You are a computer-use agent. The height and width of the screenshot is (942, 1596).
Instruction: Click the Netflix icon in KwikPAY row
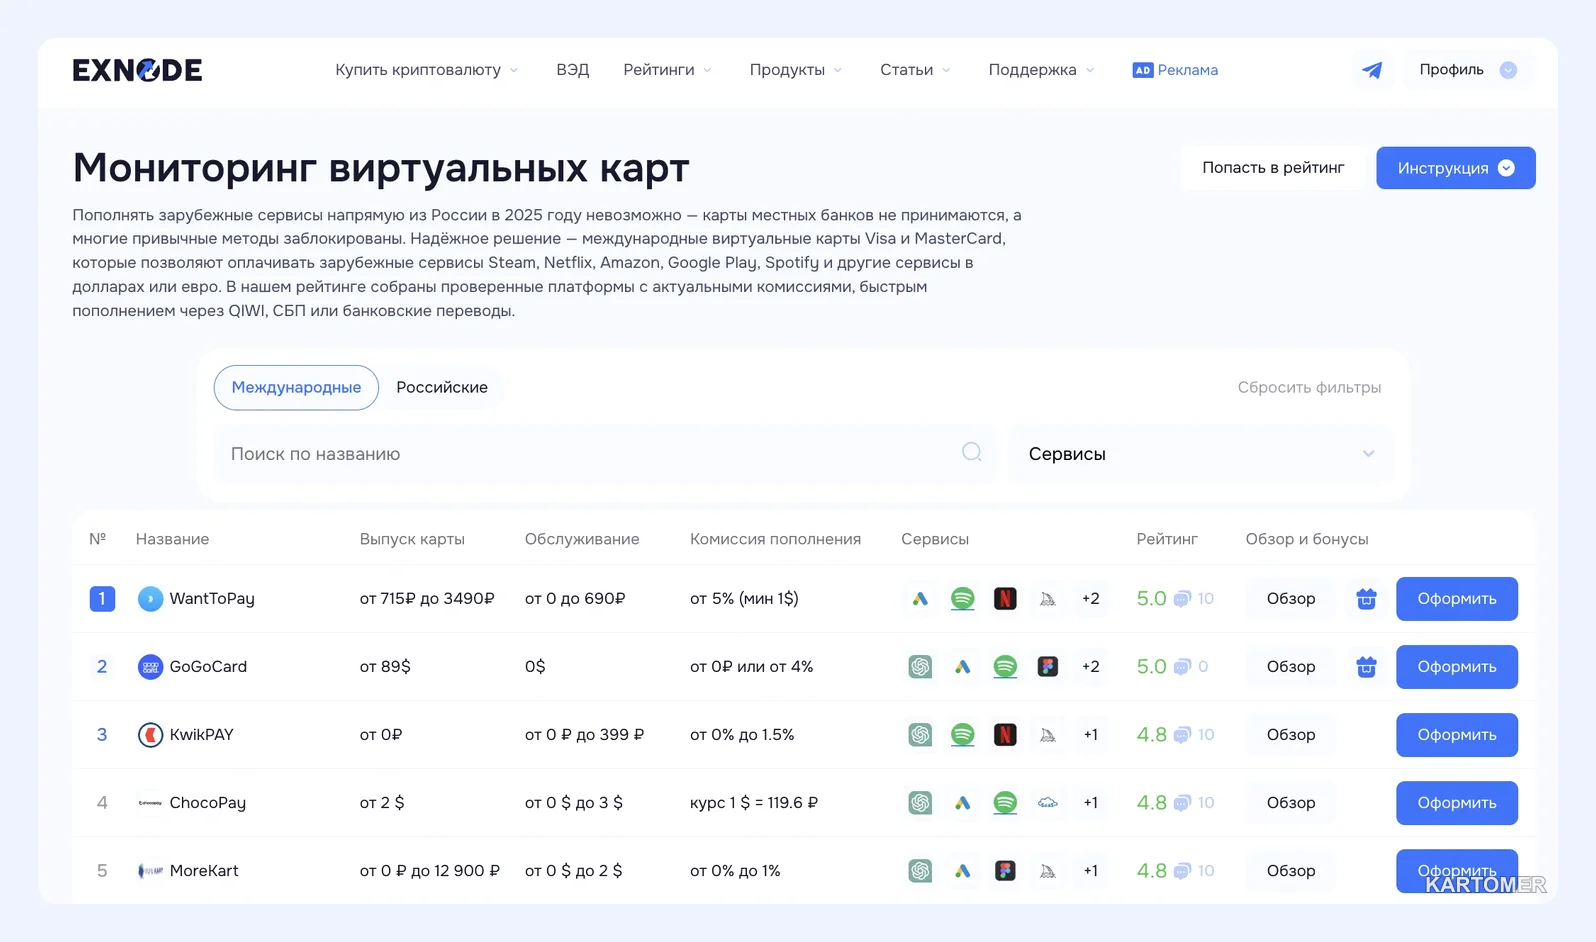[x=1005, y=735]
